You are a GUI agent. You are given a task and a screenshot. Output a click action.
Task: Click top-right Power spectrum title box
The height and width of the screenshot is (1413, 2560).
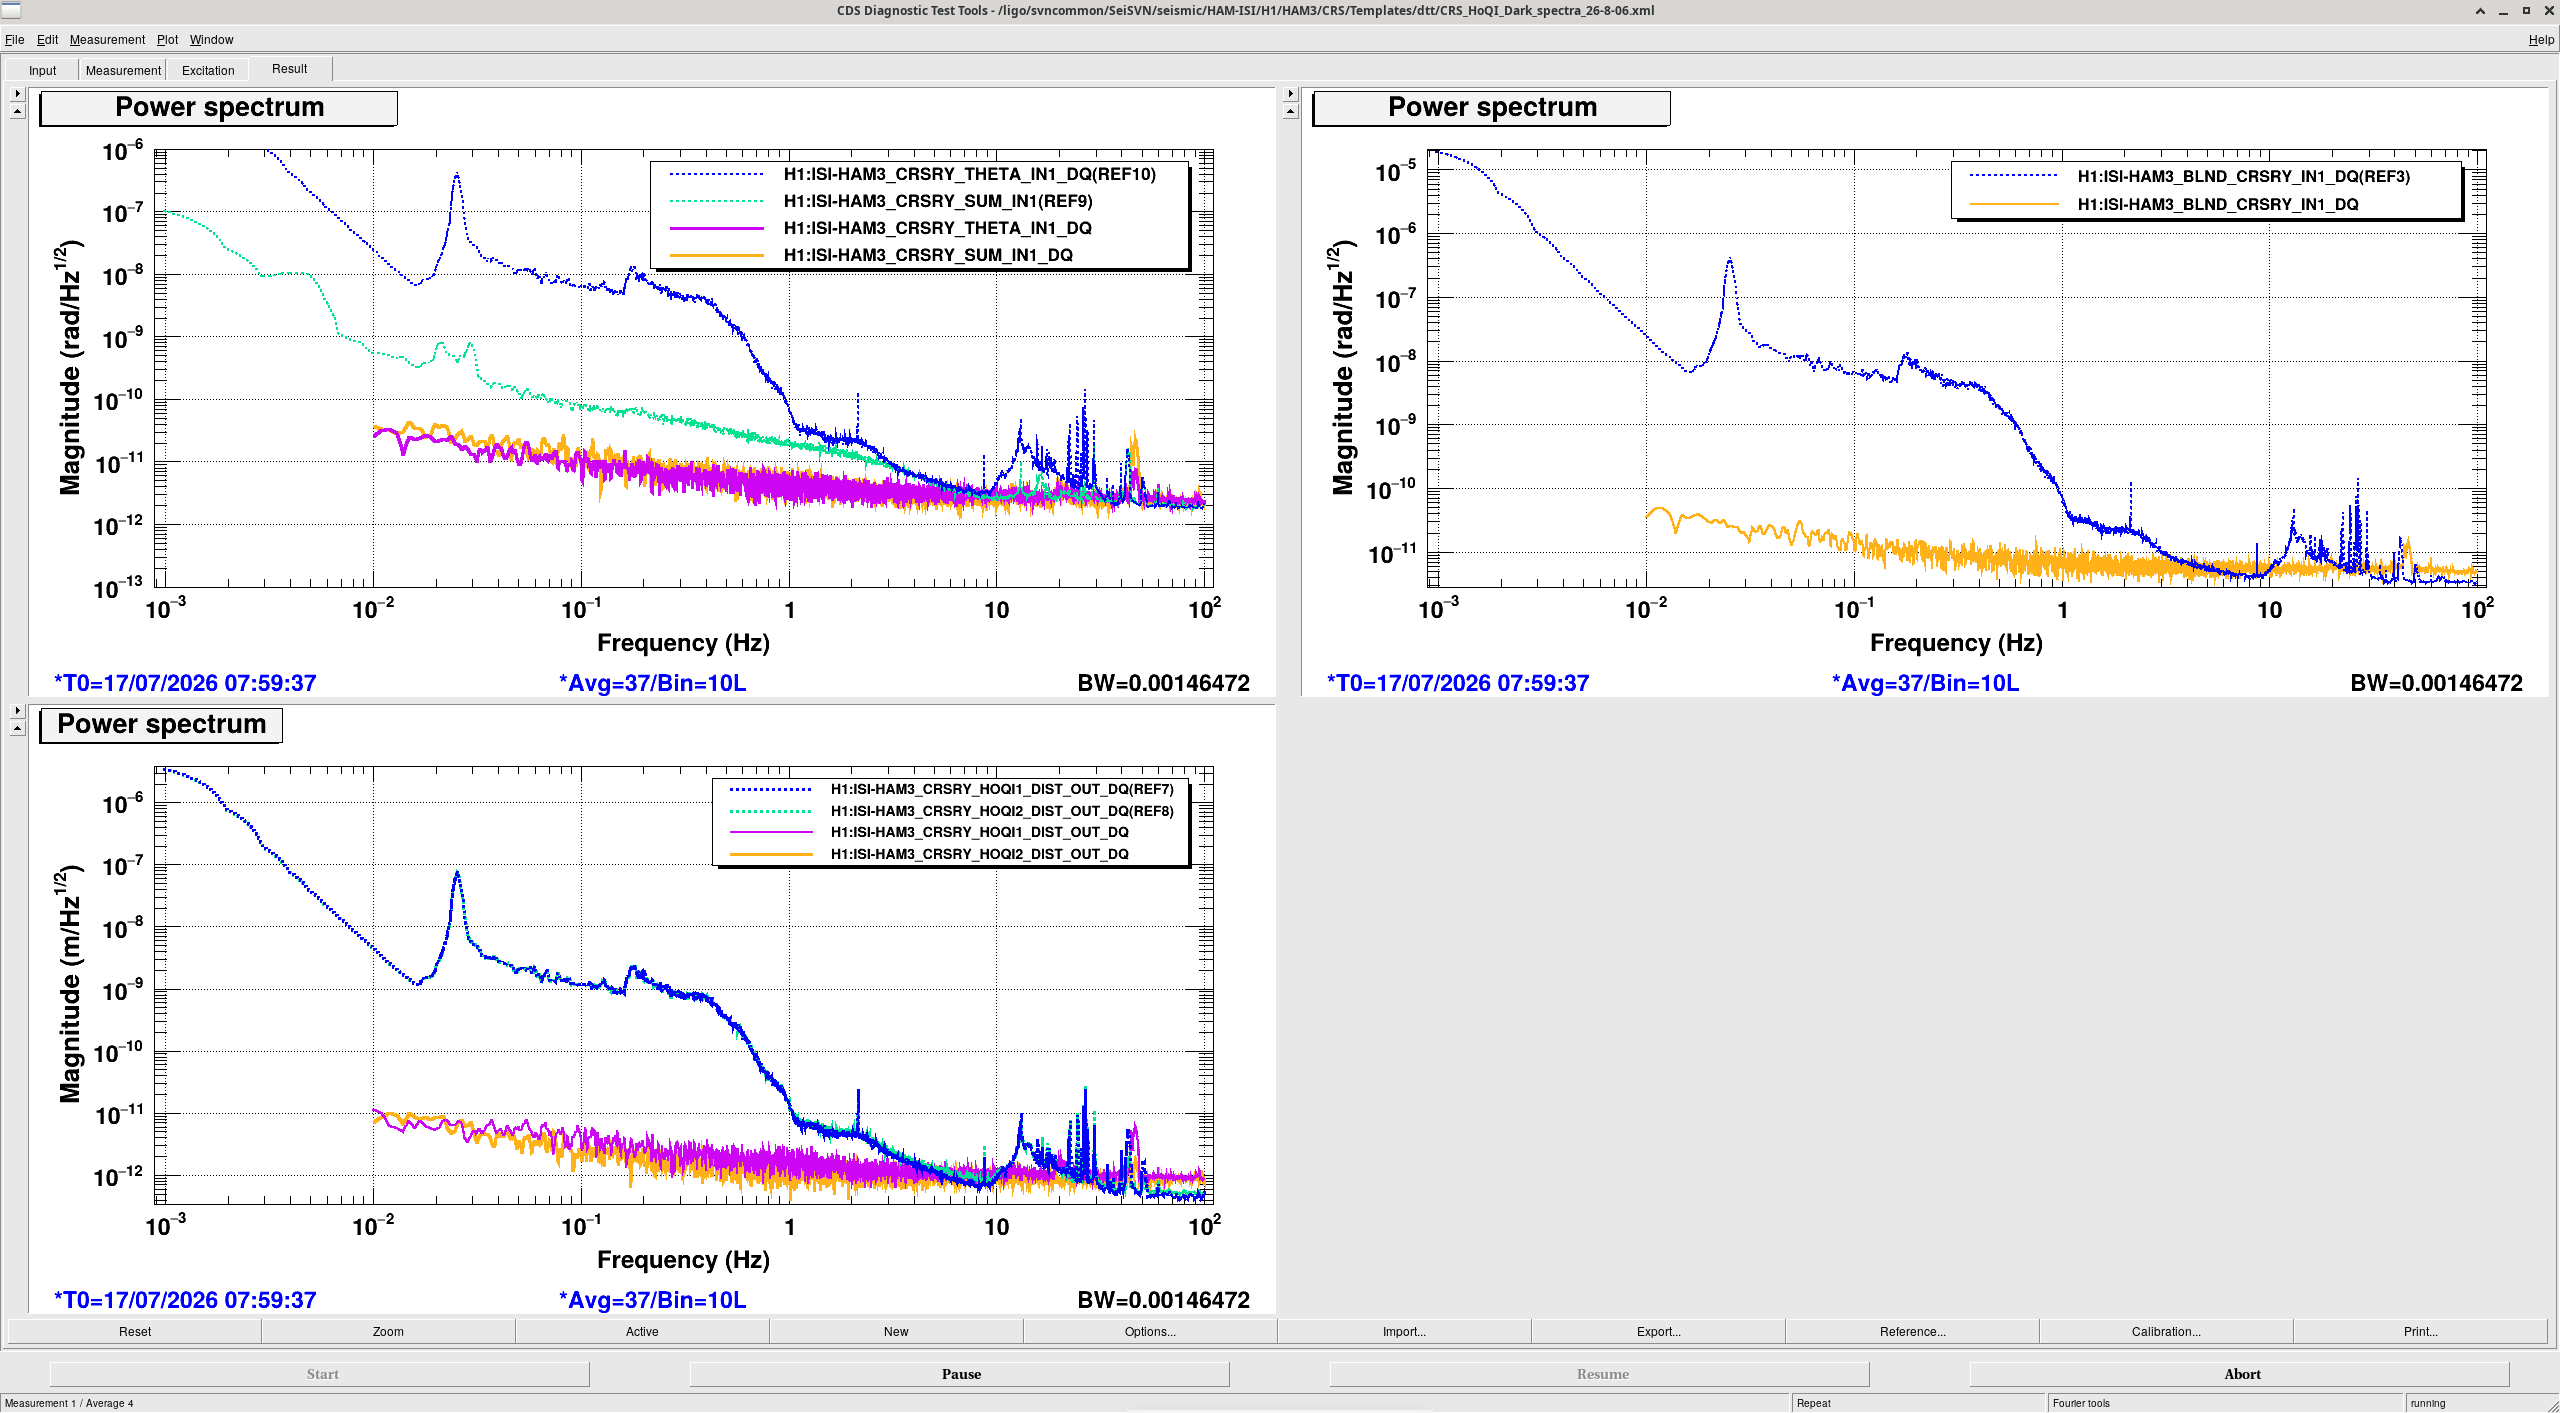point(1491,108)
